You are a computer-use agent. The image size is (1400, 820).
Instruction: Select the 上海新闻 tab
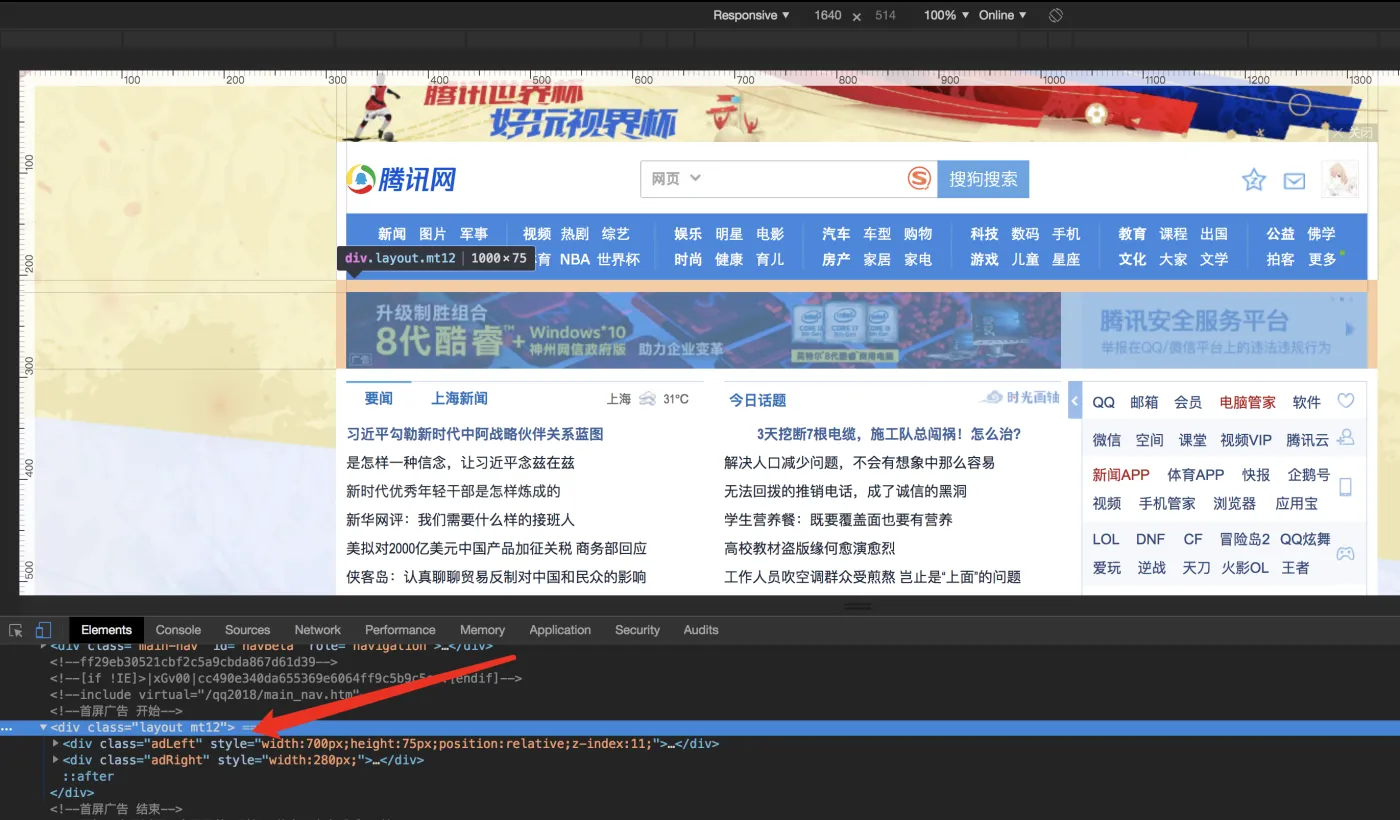pos(459,398)
